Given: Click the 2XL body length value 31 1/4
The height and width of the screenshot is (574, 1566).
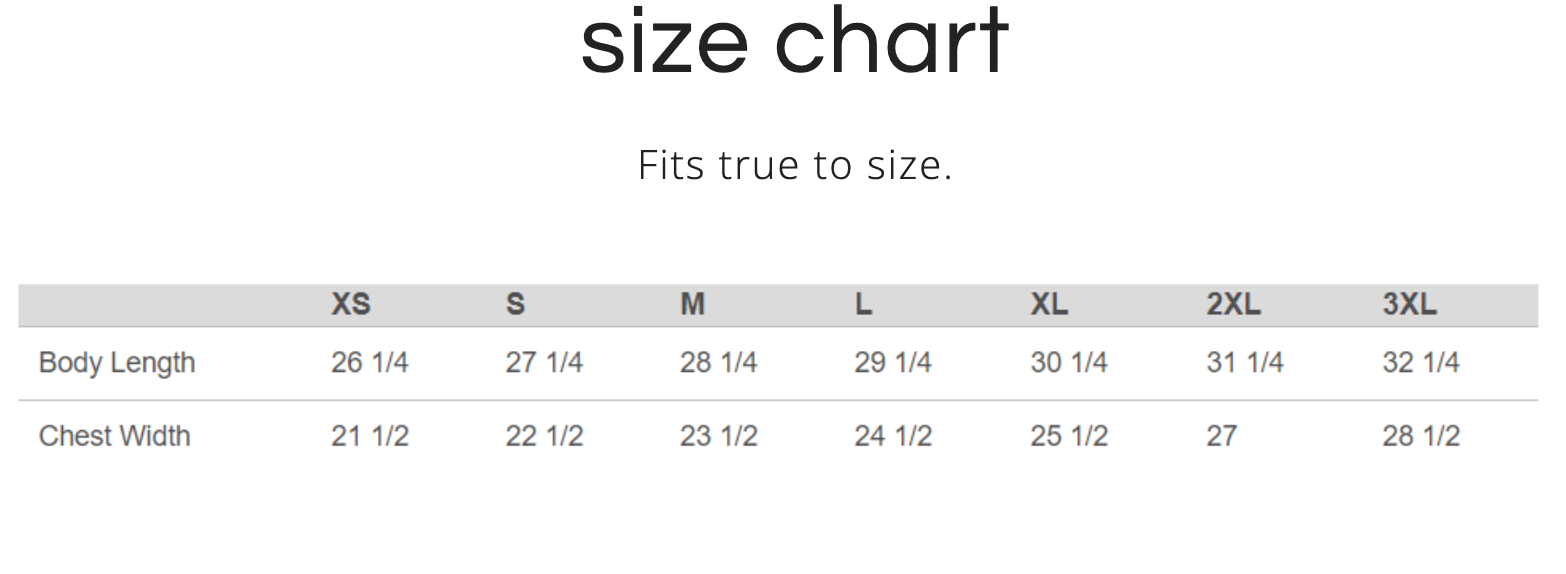Looking at the screenshot, I should [x=1244, y=363].
